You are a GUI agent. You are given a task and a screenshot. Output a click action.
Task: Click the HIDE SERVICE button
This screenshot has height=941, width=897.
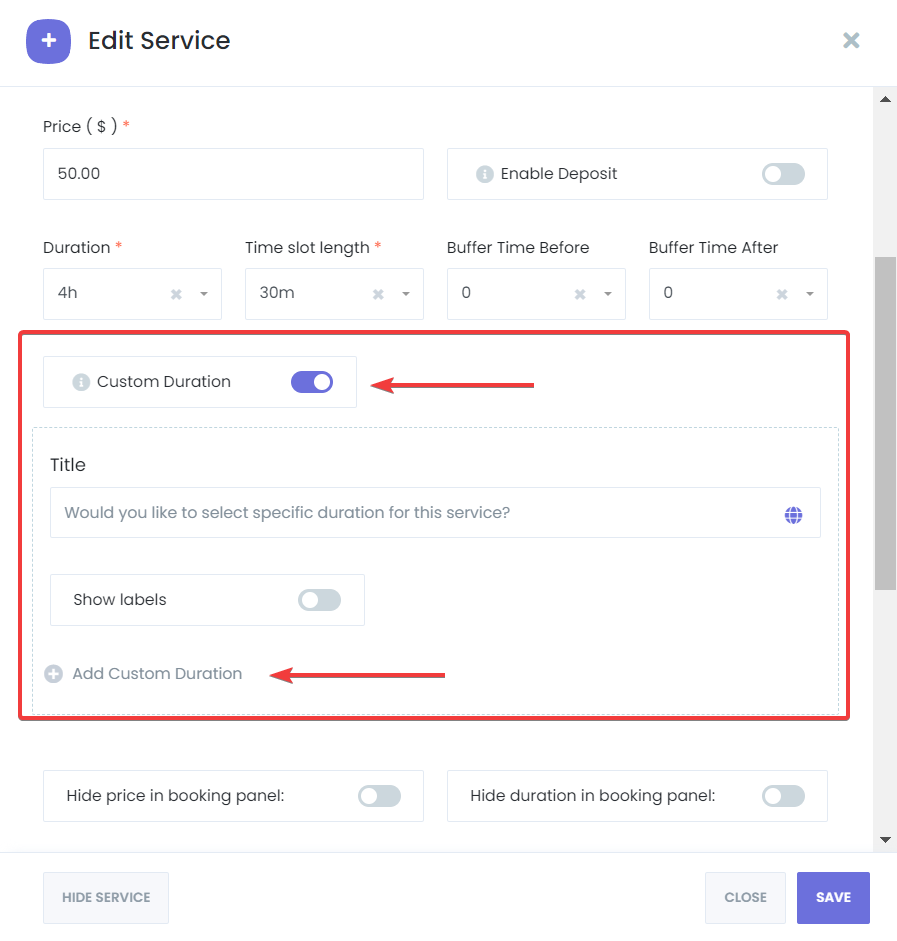(x=105, y=897)
